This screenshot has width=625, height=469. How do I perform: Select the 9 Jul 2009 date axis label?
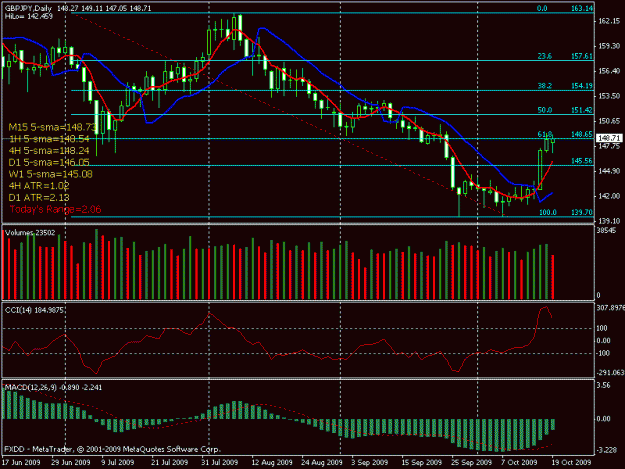pos(118,463)
